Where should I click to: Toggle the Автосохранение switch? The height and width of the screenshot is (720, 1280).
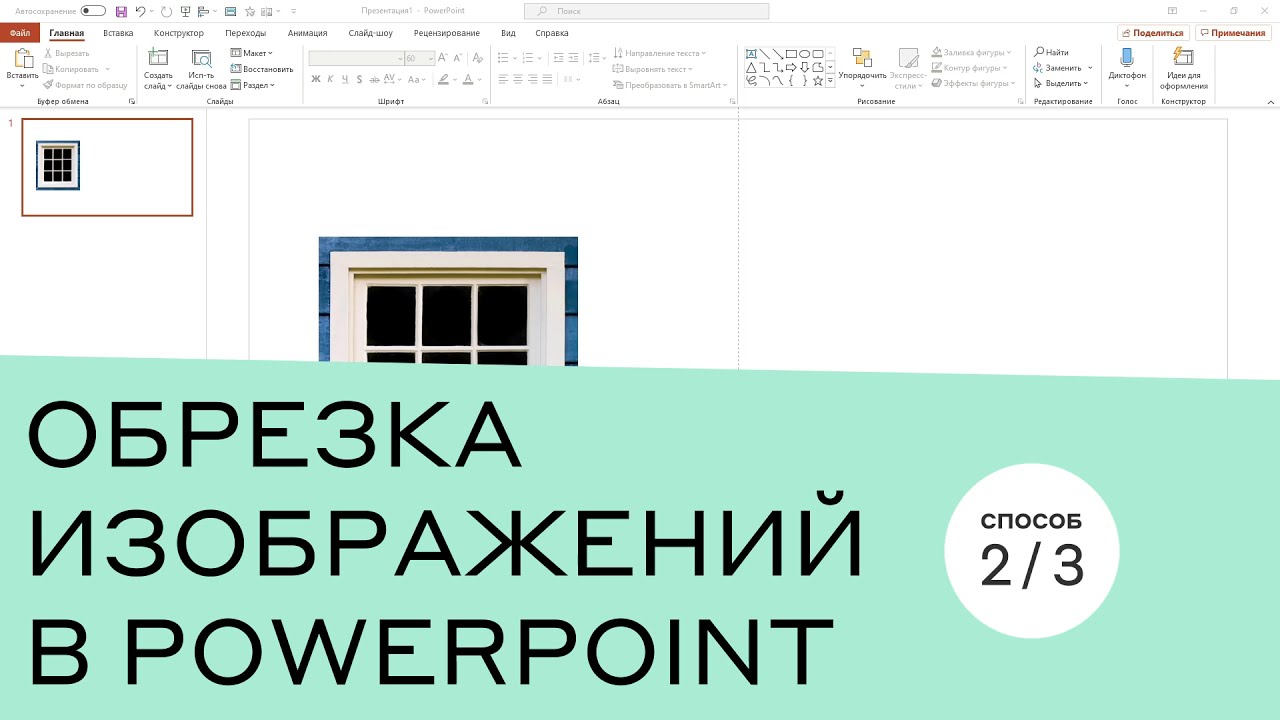pos(93,11)
